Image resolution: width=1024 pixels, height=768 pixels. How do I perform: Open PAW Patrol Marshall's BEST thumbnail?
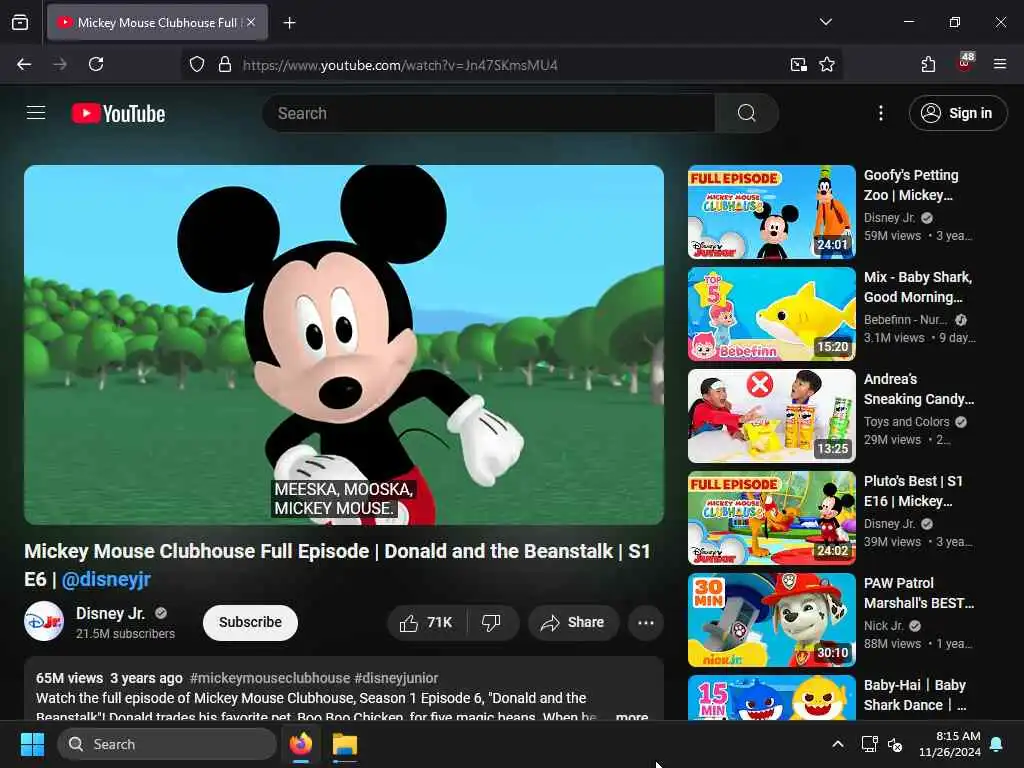pyautogui.click(x=771, y=620)
